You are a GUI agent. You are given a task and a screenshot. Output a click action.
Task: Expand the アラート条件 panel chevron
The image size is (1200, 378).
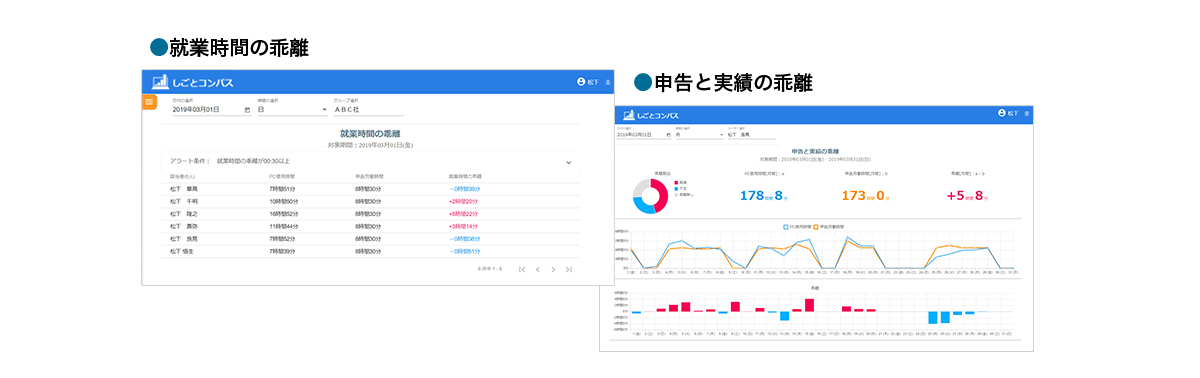click(568, 161)
